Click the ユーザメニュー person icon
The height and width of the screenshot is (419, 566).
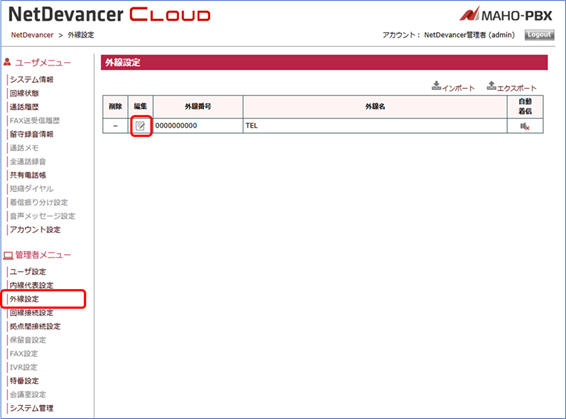[x=7, y=62]
